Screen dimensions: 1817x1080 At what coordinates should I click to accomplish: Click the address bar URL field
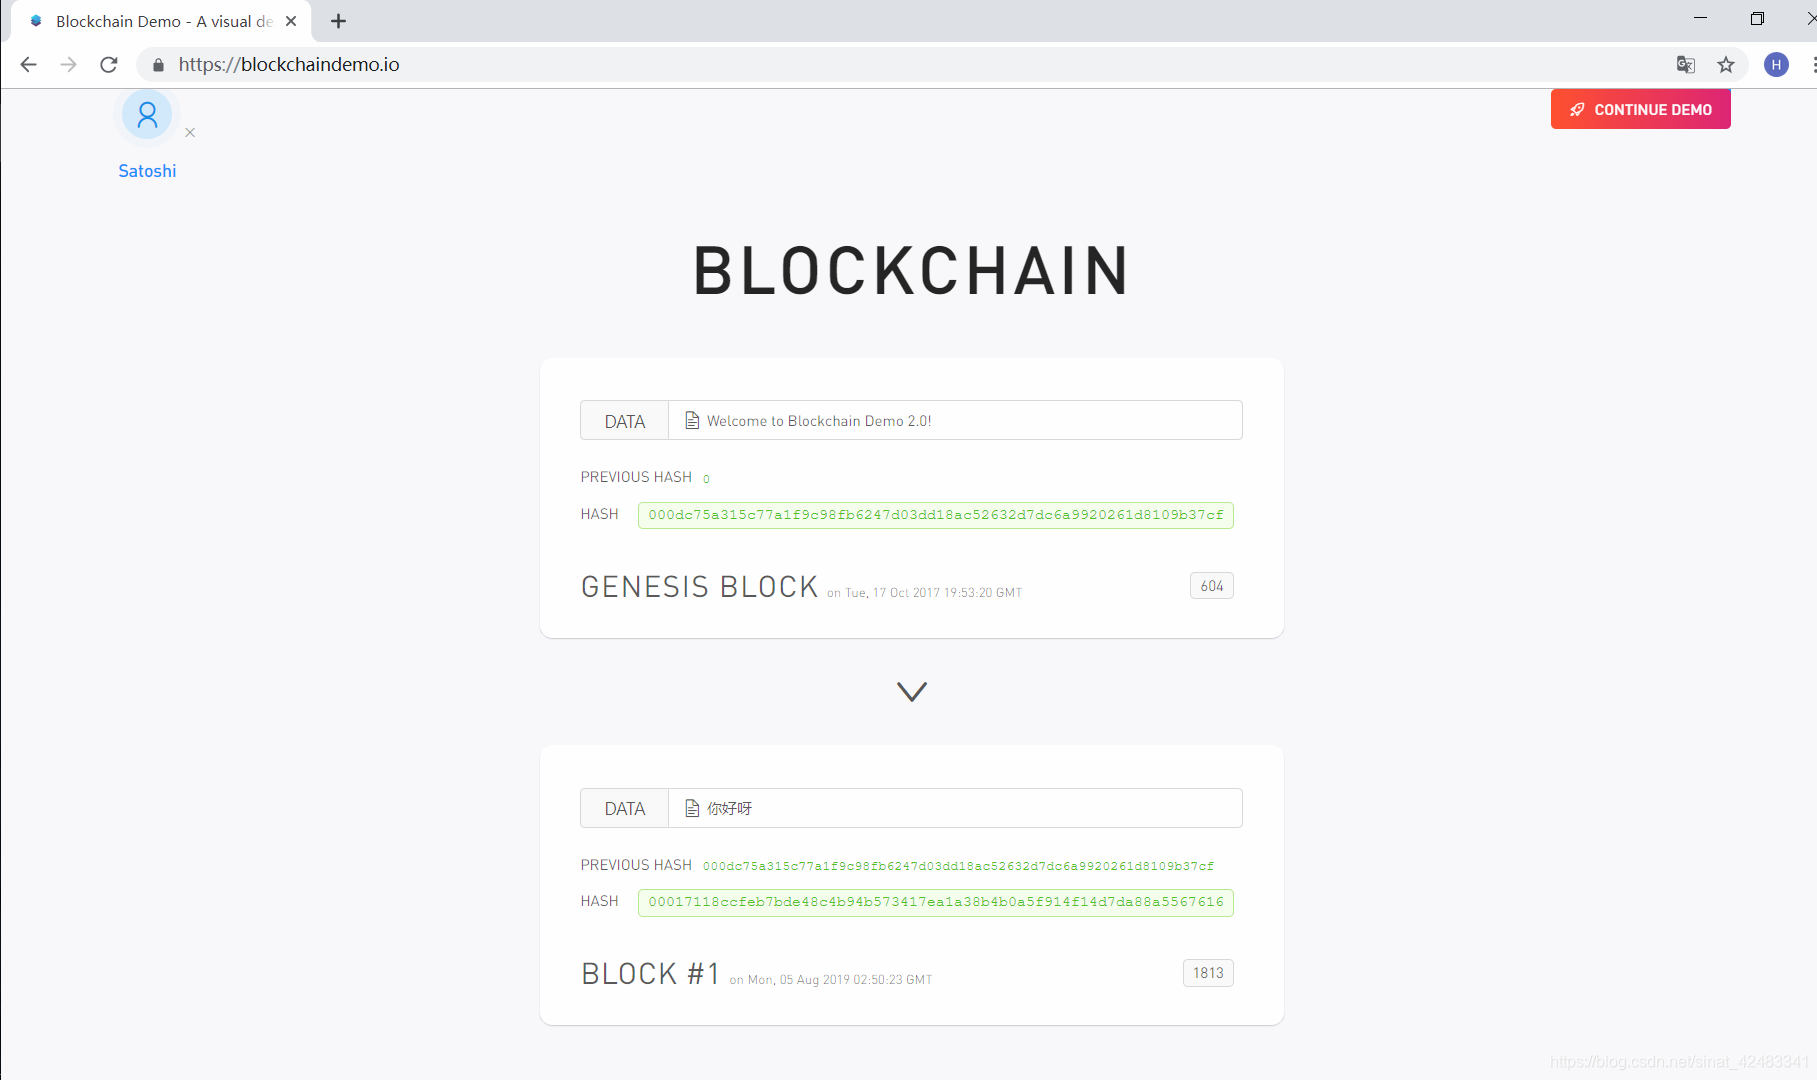900,65
